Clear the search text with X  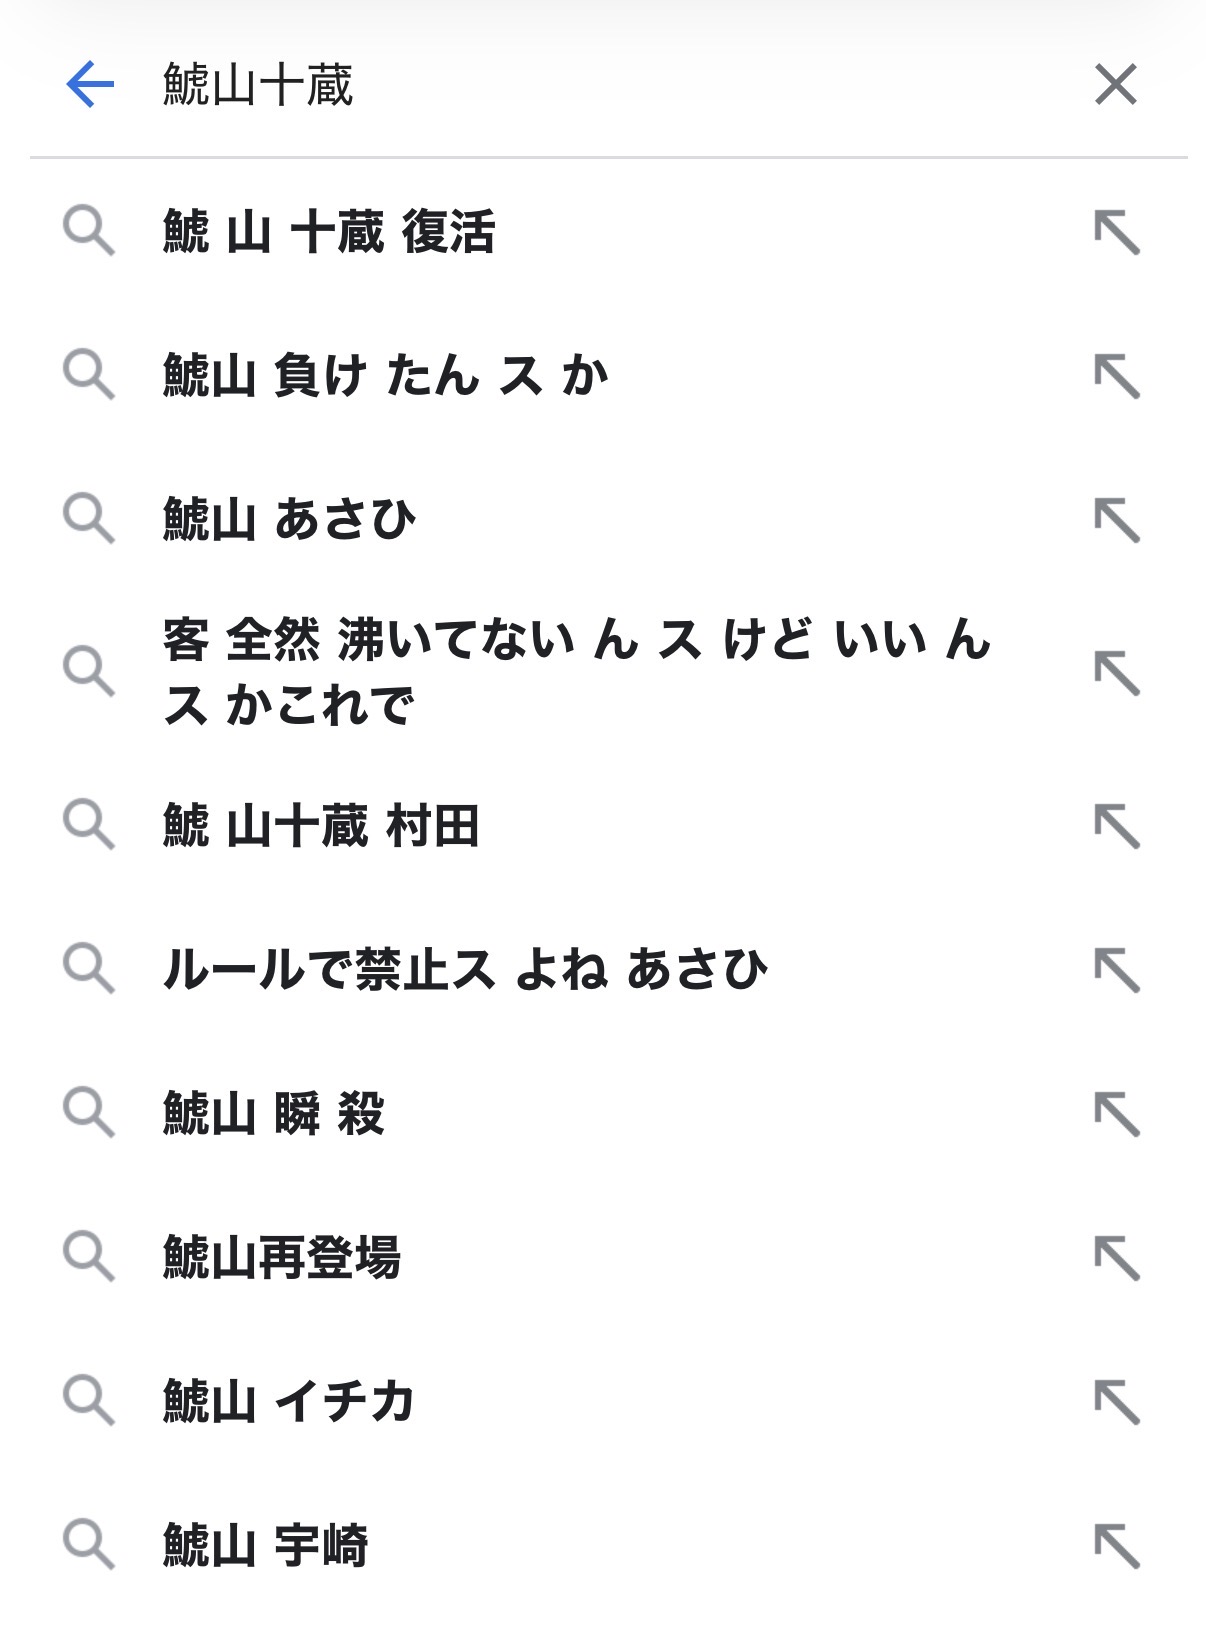pos(1115,84)
